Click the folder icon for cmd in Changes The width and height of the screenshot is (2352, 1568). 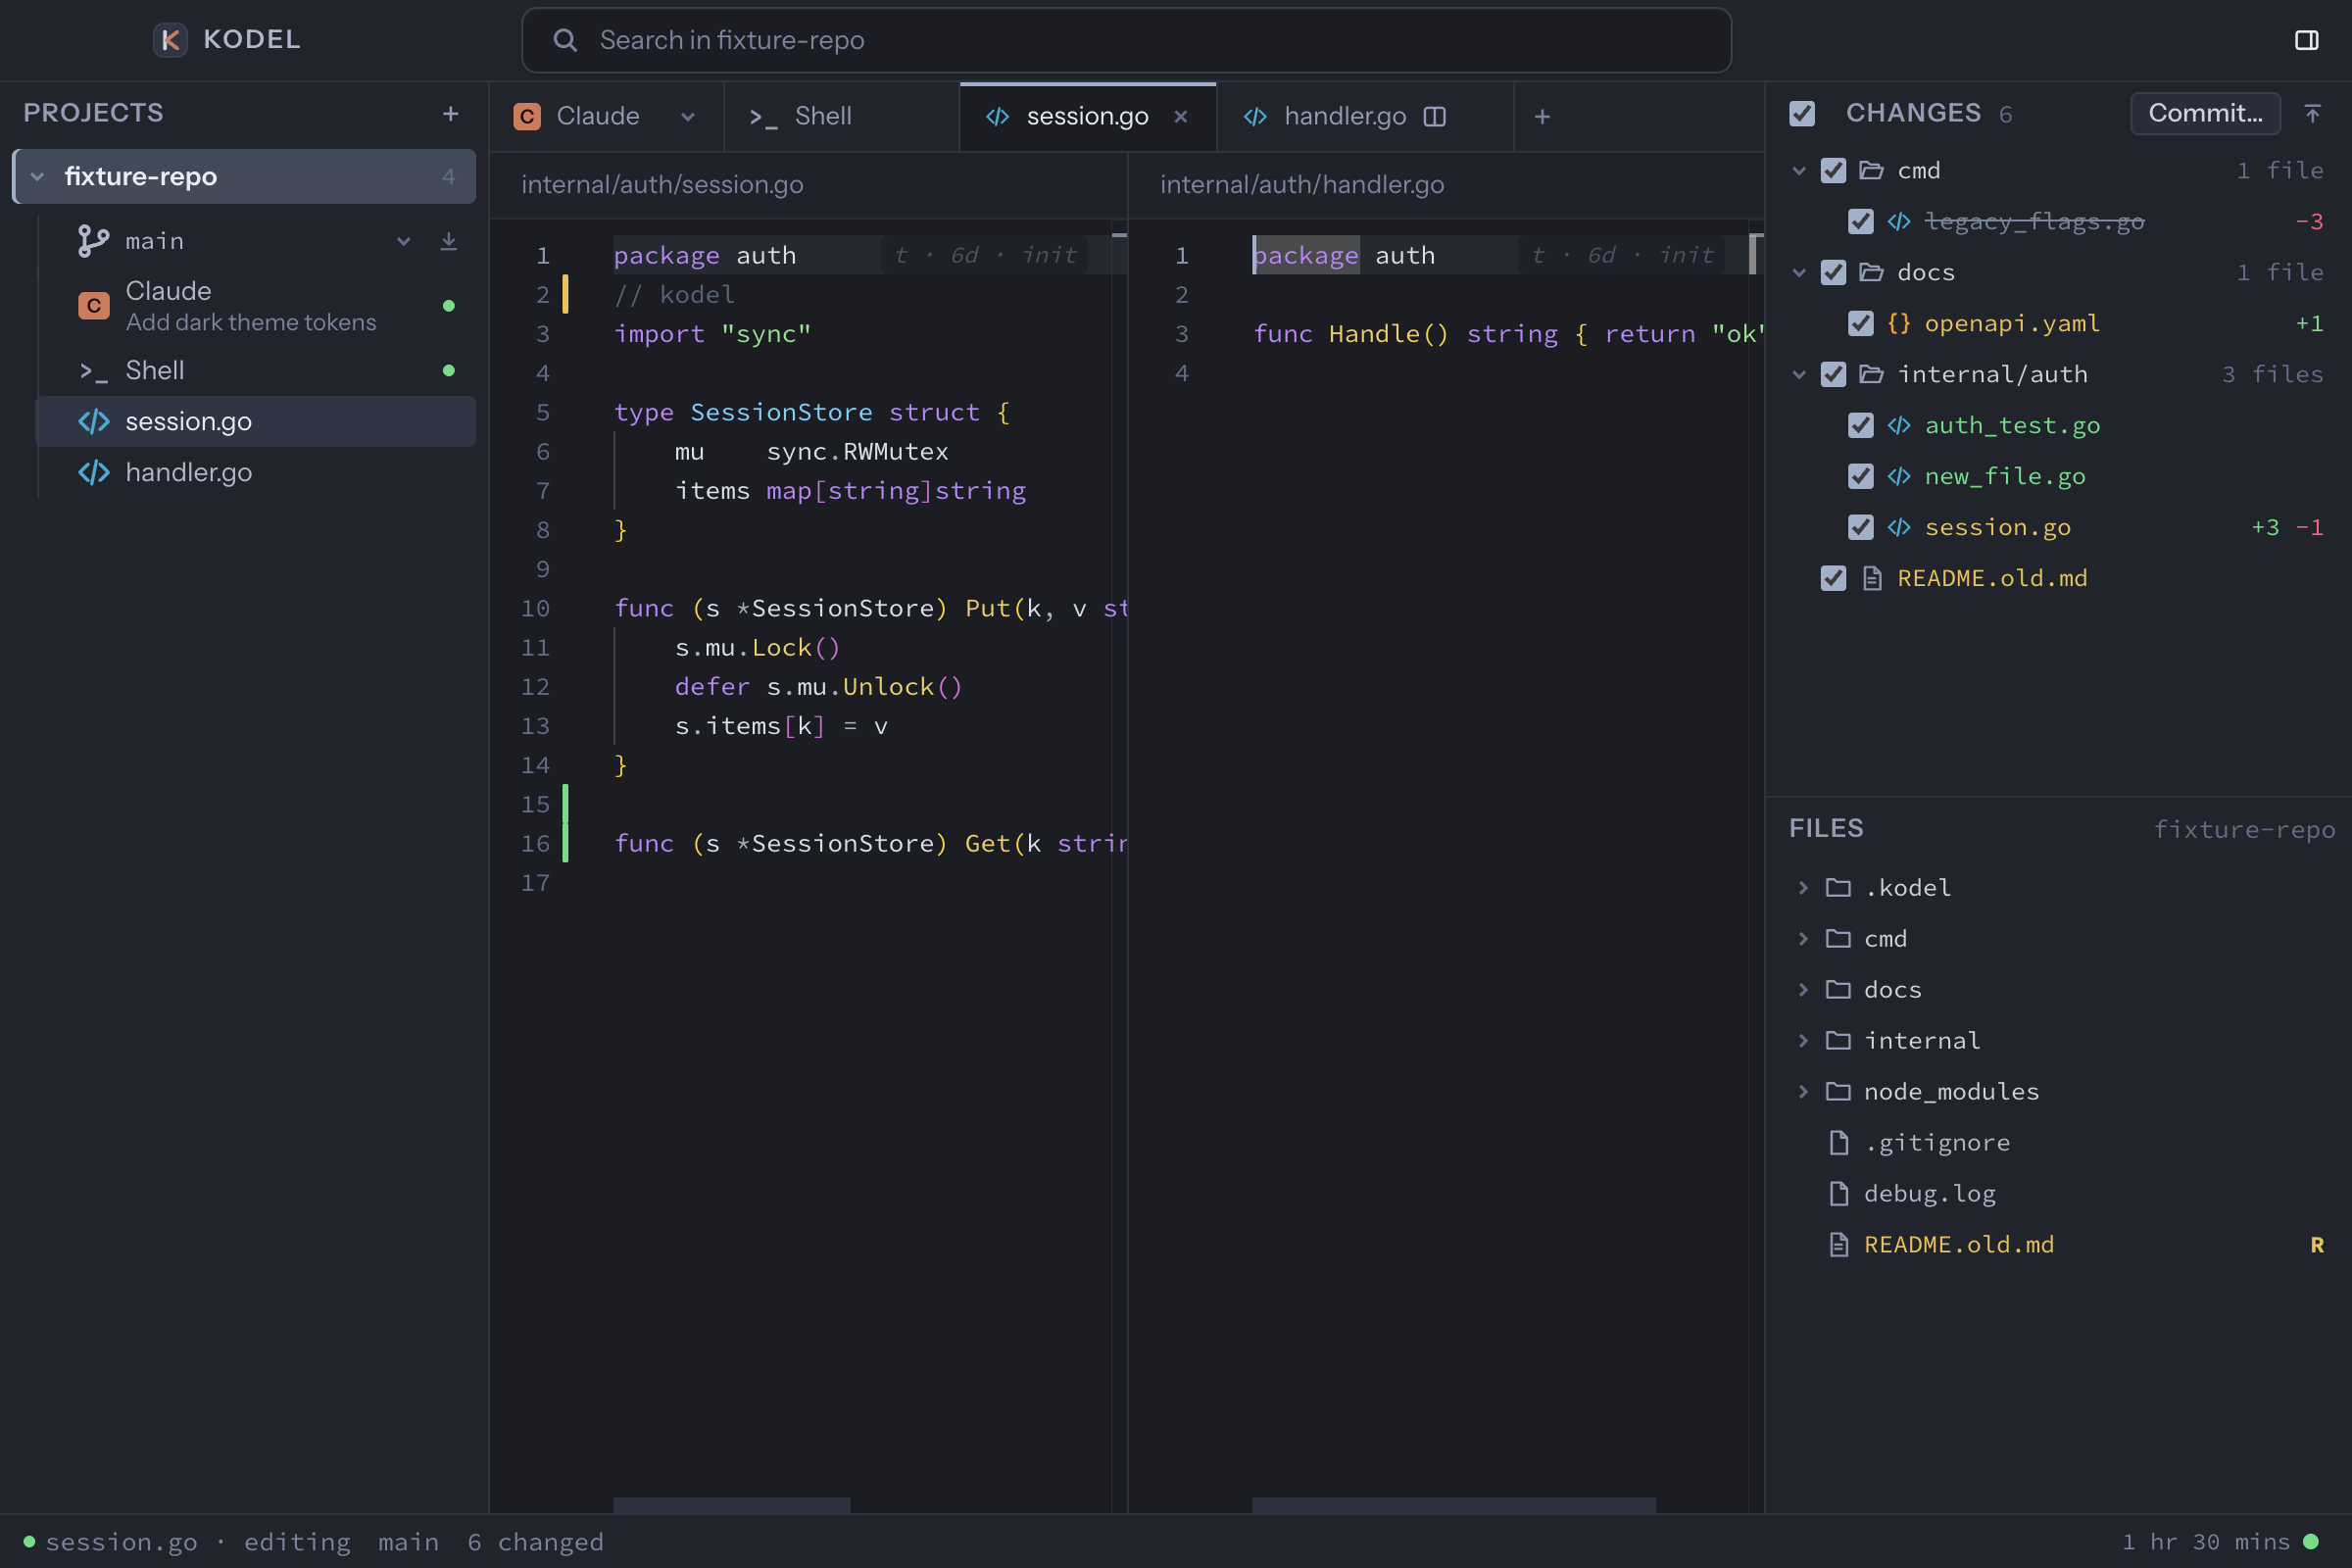[1871, 171]
